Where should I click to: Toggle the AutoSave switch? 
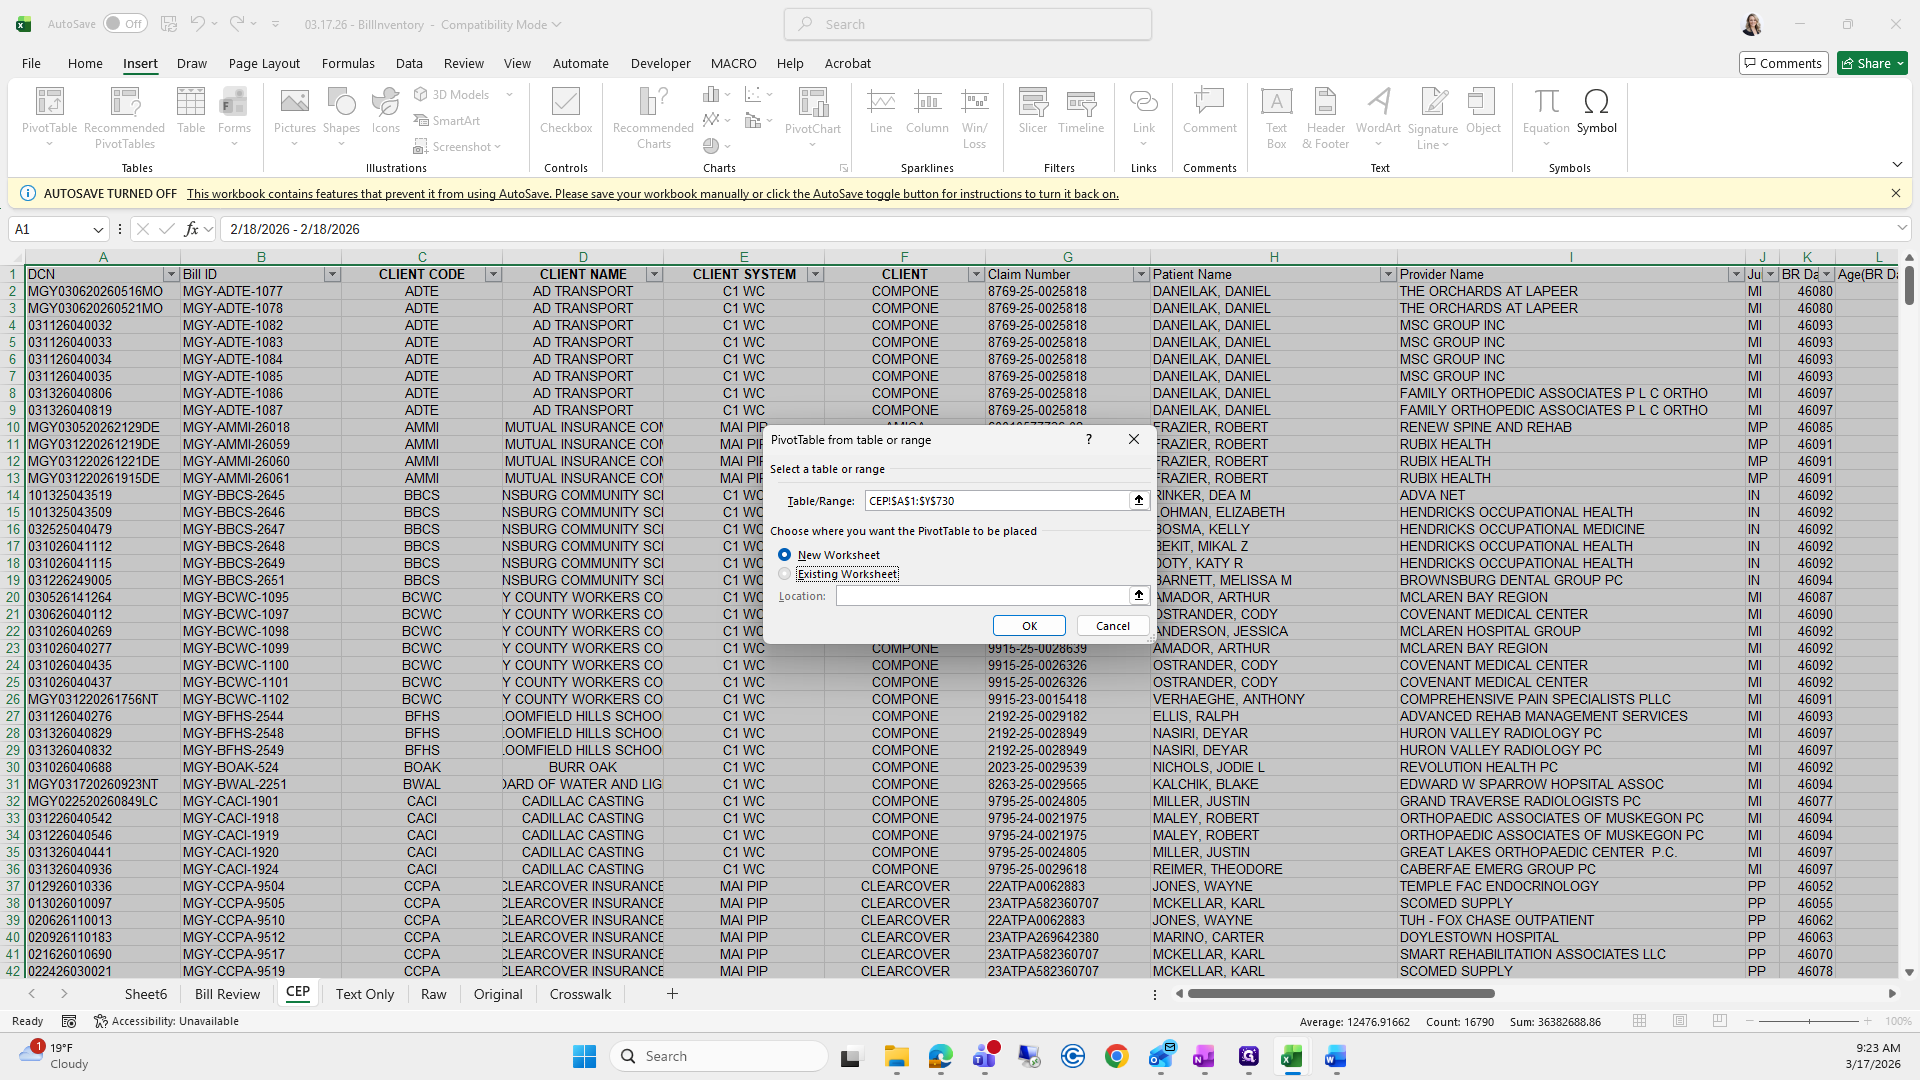click(125, 24)
